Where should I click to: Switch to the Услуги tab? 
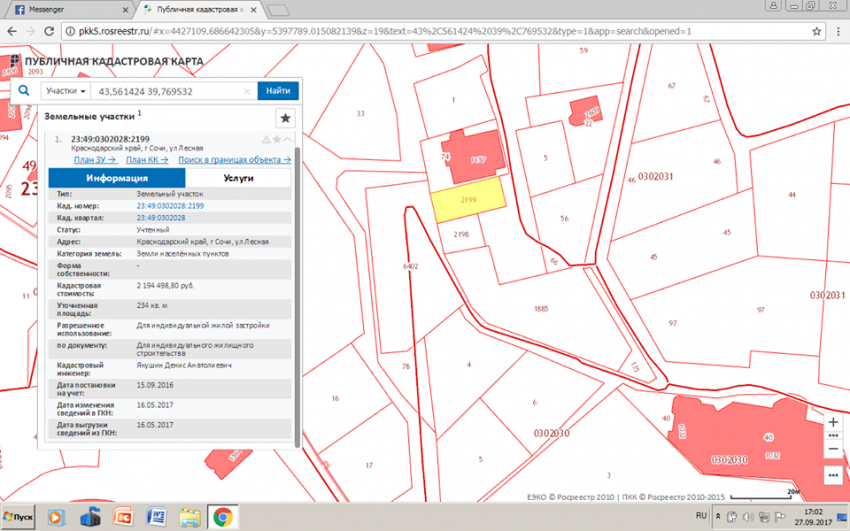(x=238, y=178)
